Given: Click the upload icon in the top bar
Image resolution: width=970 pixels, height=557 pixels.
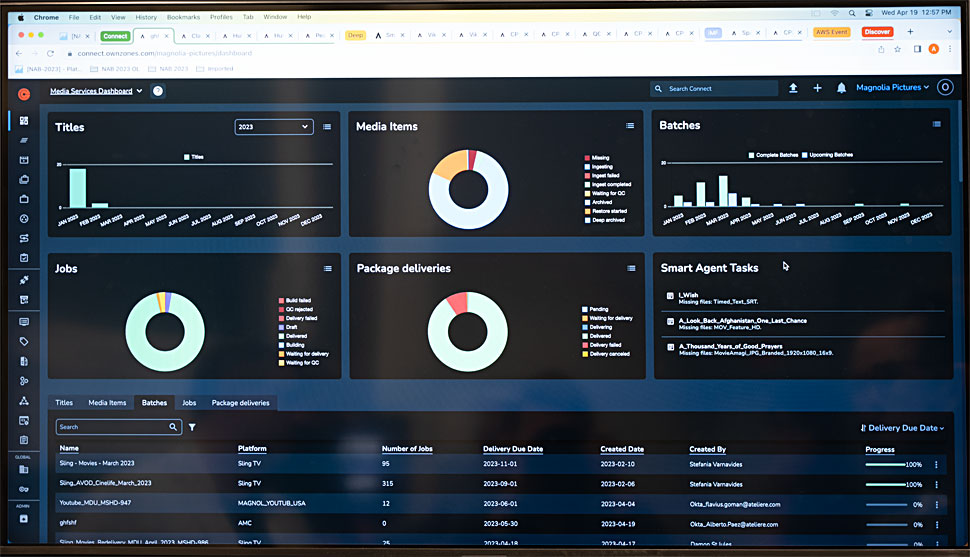Looking at the screenshot, I should (x=793, y=88).
